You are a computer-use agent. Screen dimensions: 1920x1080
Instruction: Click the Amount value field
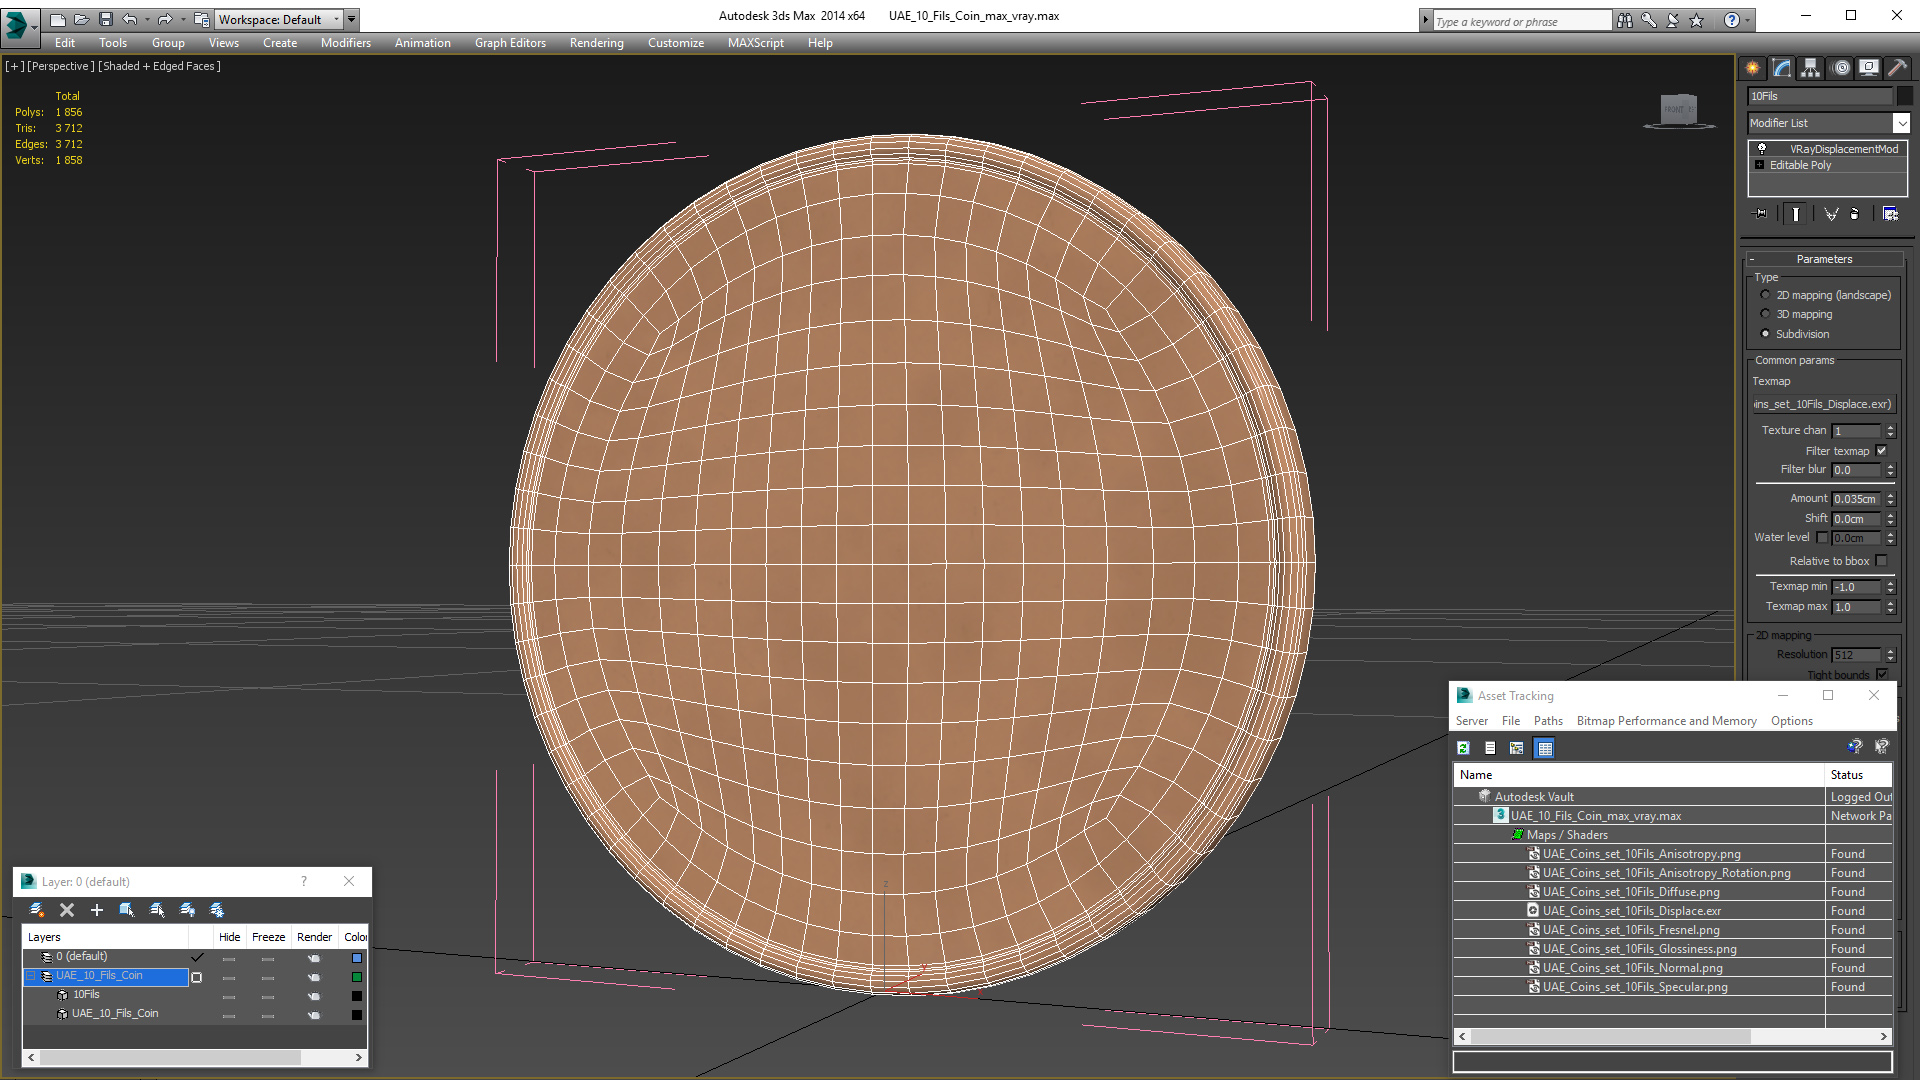pyautogui.click(x=1857, y=499)
